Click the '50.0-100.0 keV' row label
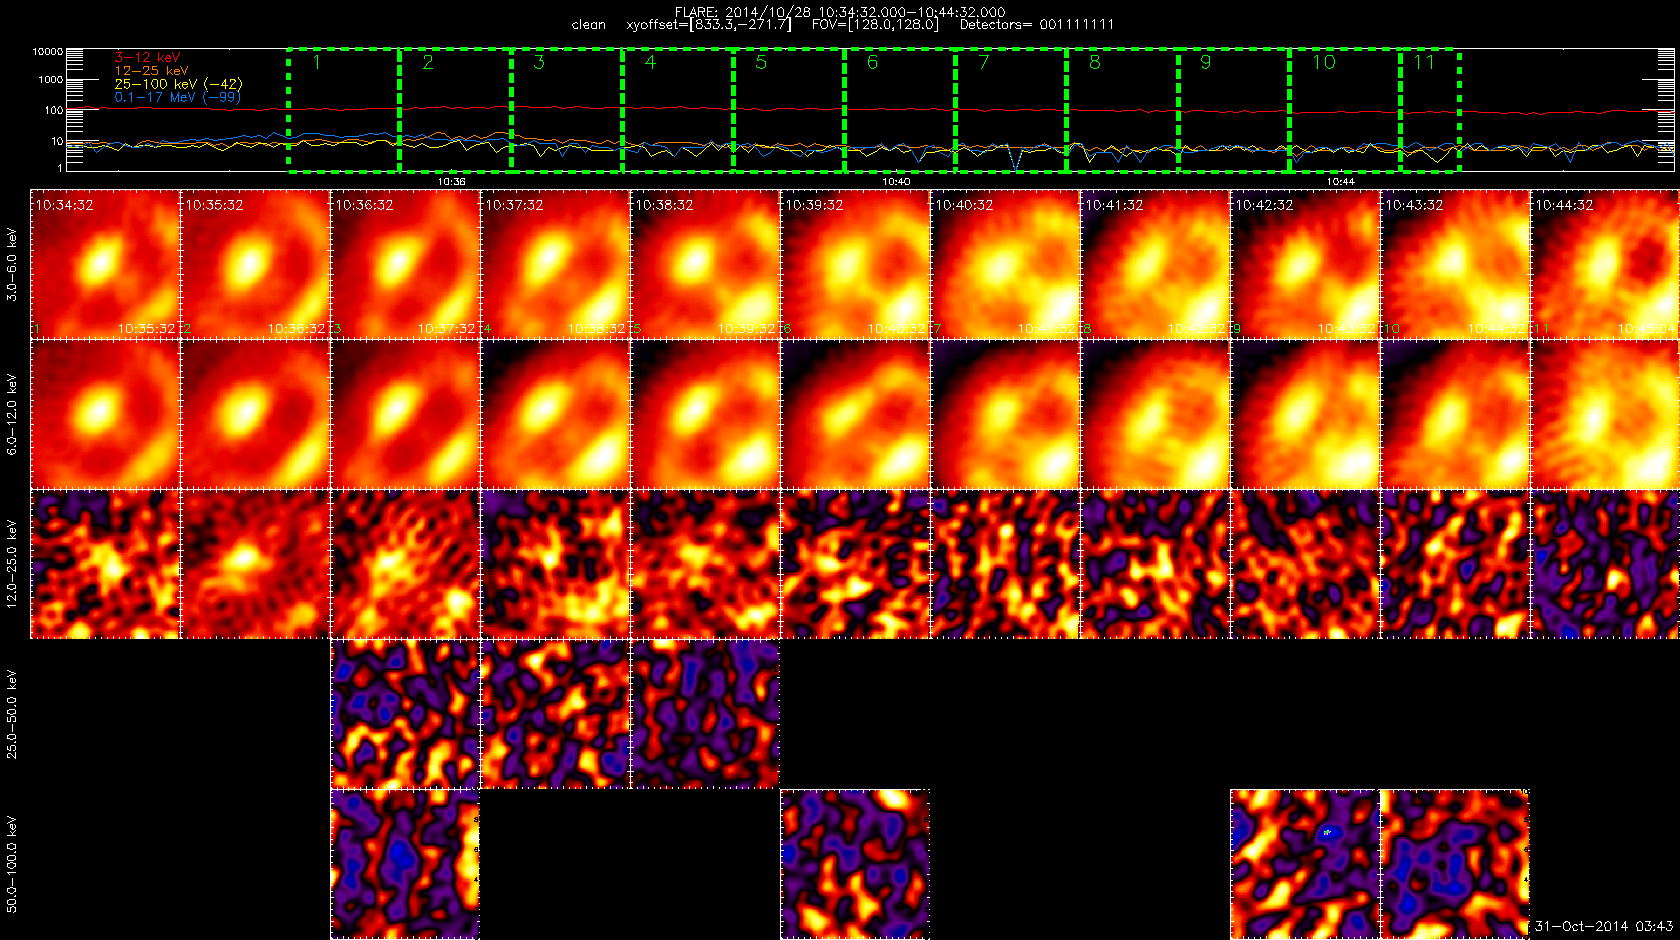 tap(12, 865)
